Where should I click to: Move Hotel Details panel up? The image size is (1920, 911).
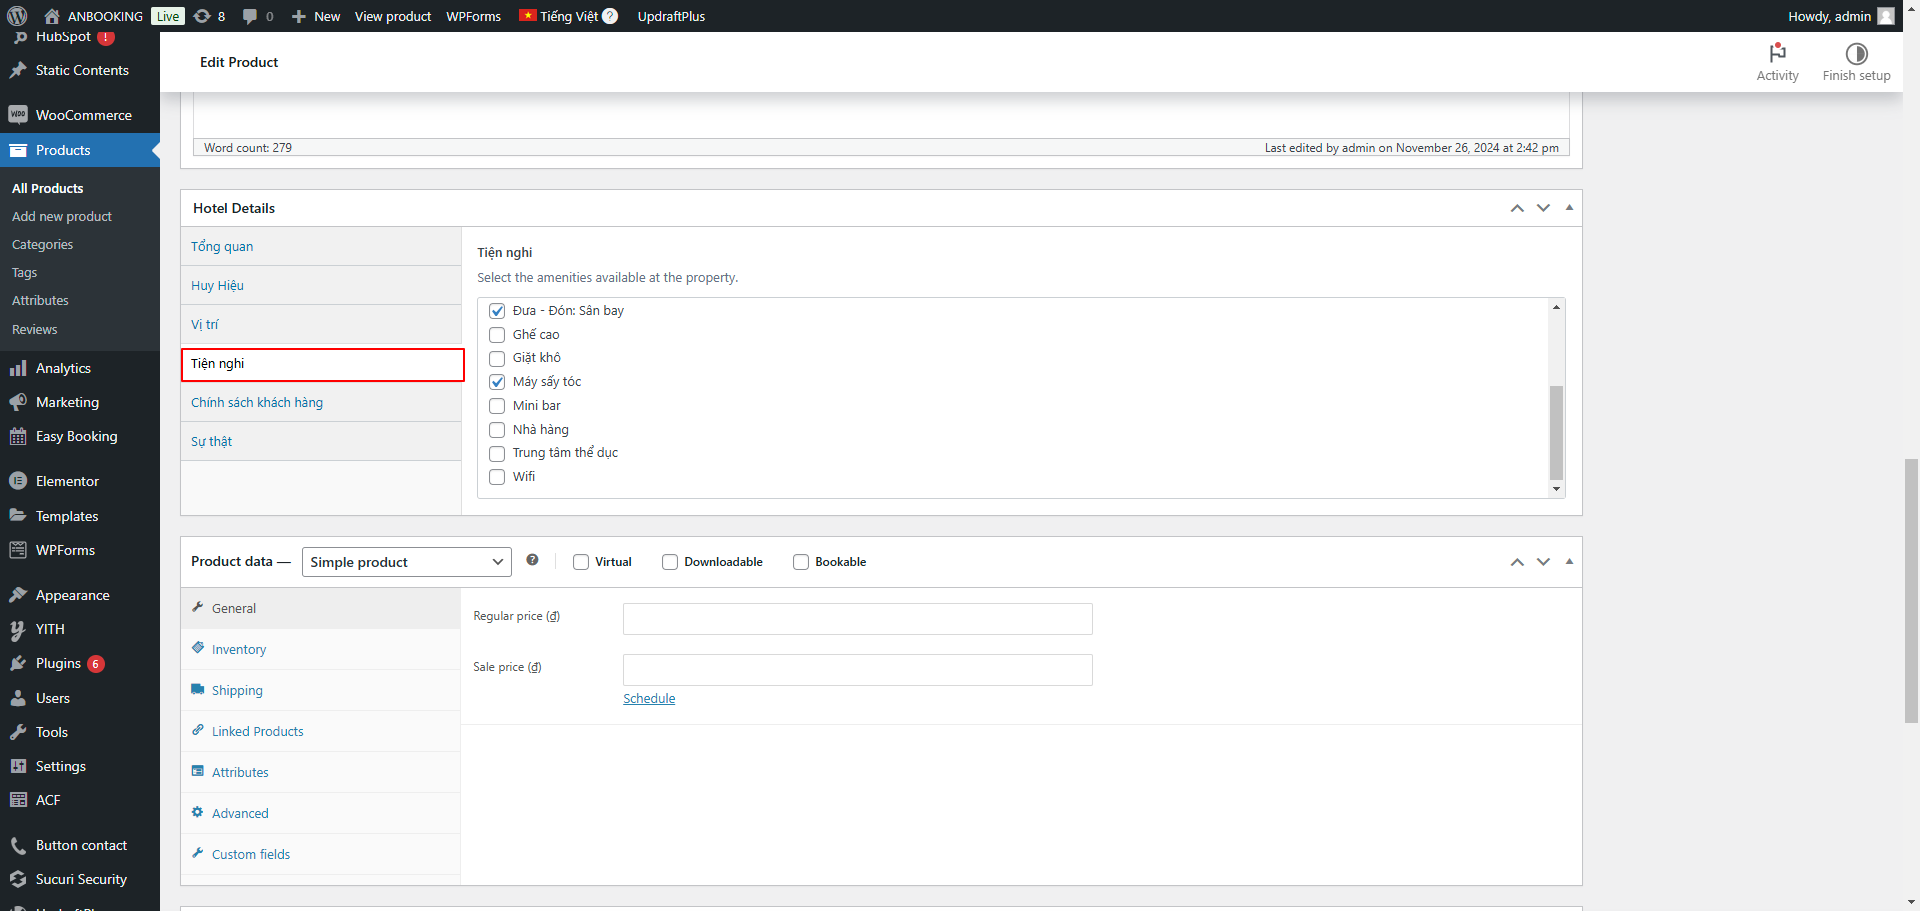[1517, 208]
